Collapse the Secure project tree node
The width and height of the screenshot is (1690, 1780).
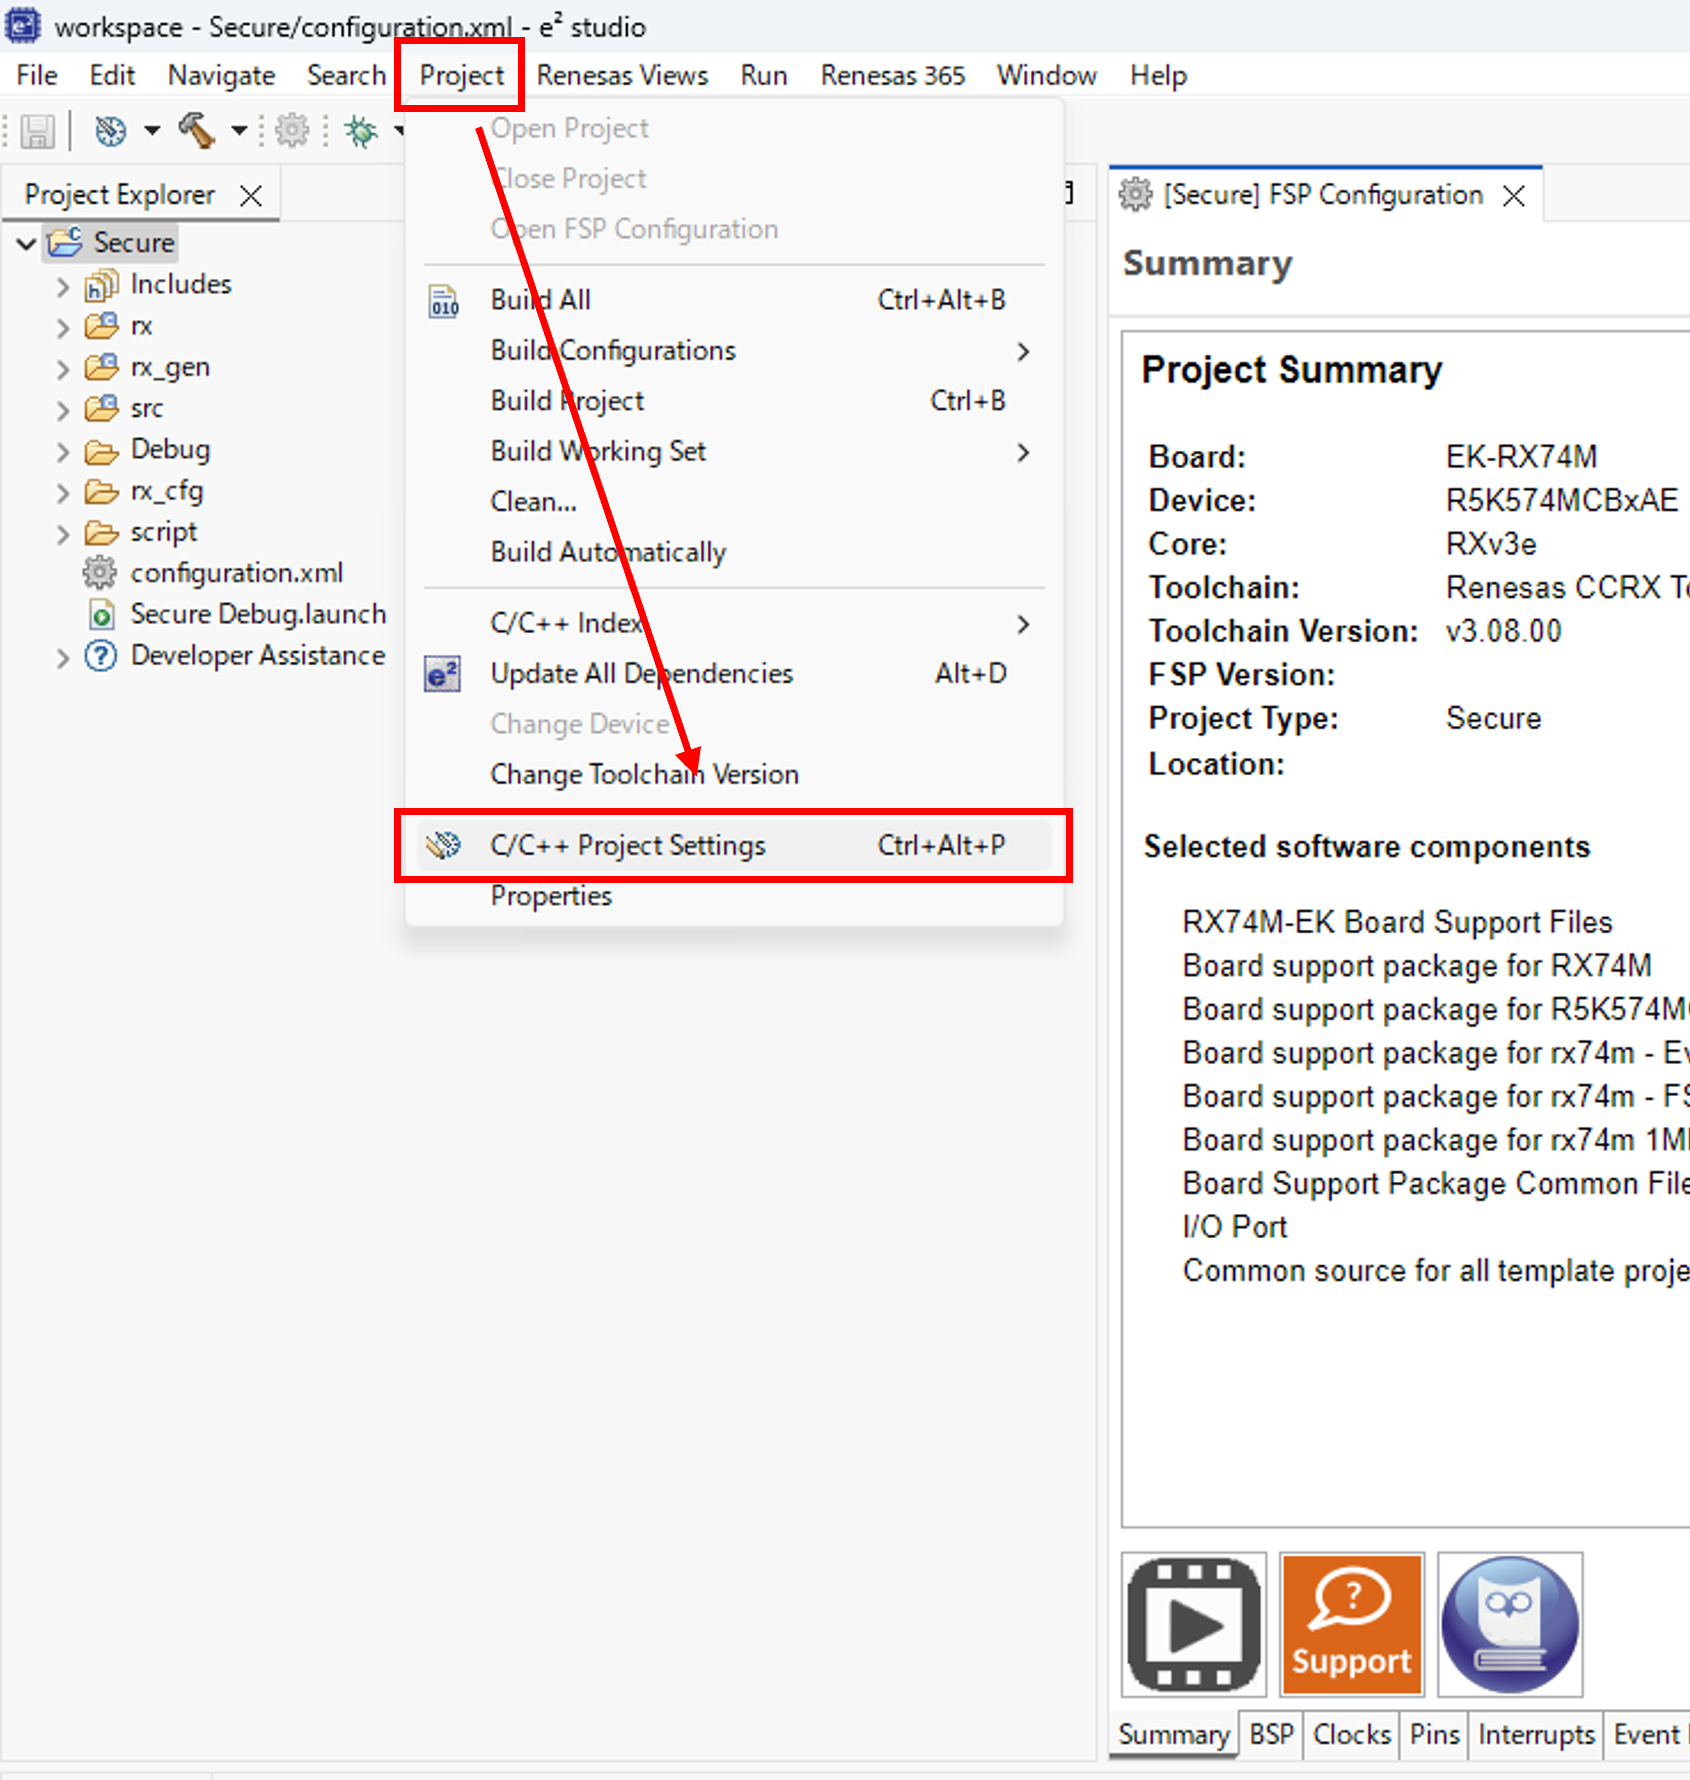point(27,243)
